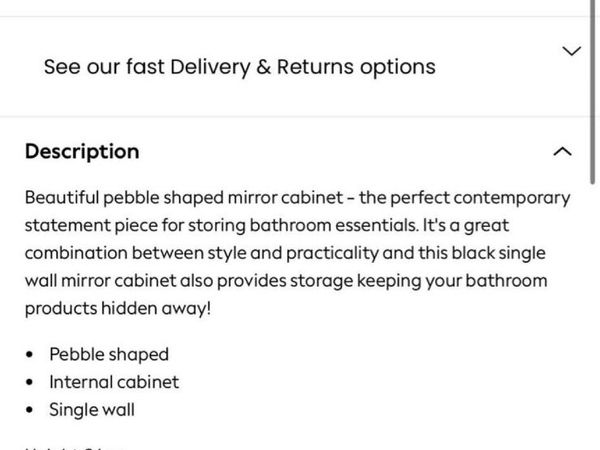This screenshot has height=450, width=600.
Task: Click the line starting 'wall mirror cabinet also'
Action: click(x=285, y=282)
